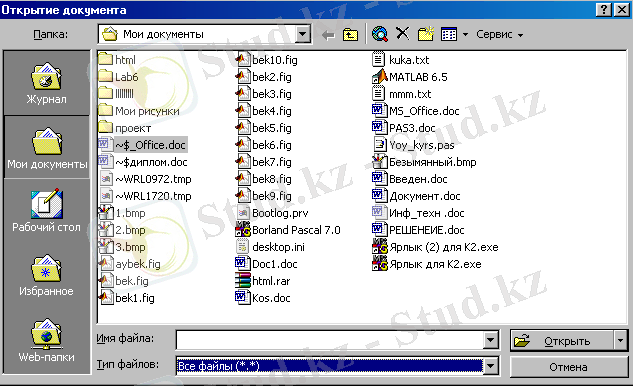Click into the Имя файла text field

330,340
